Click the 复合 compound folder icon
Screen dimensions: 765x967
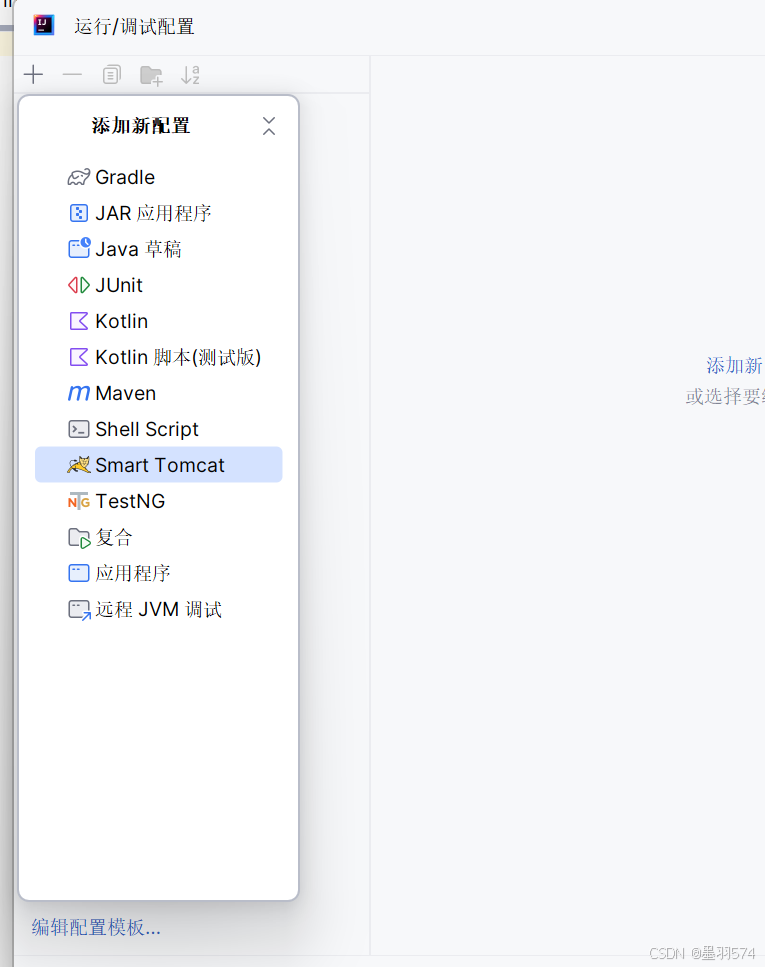point(79,538)
